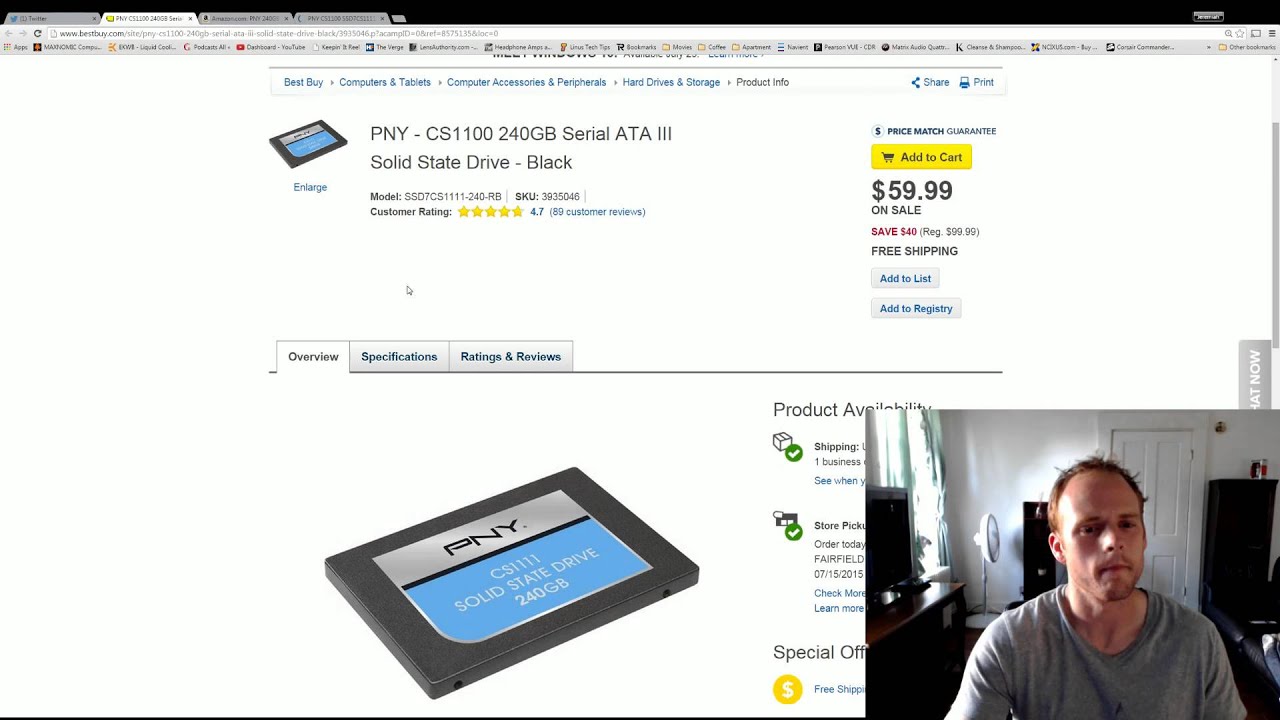Open the Other bookmarks folder
1280x720 pixels.
pos(1246,47)
